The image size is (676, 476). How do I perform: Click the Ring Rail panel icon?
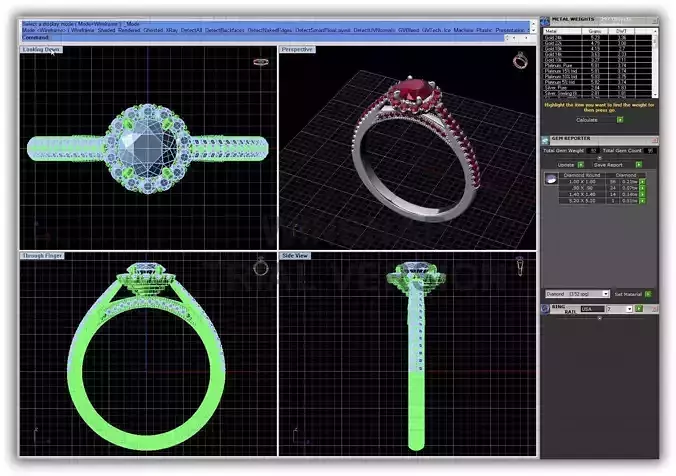coord(545,309)
